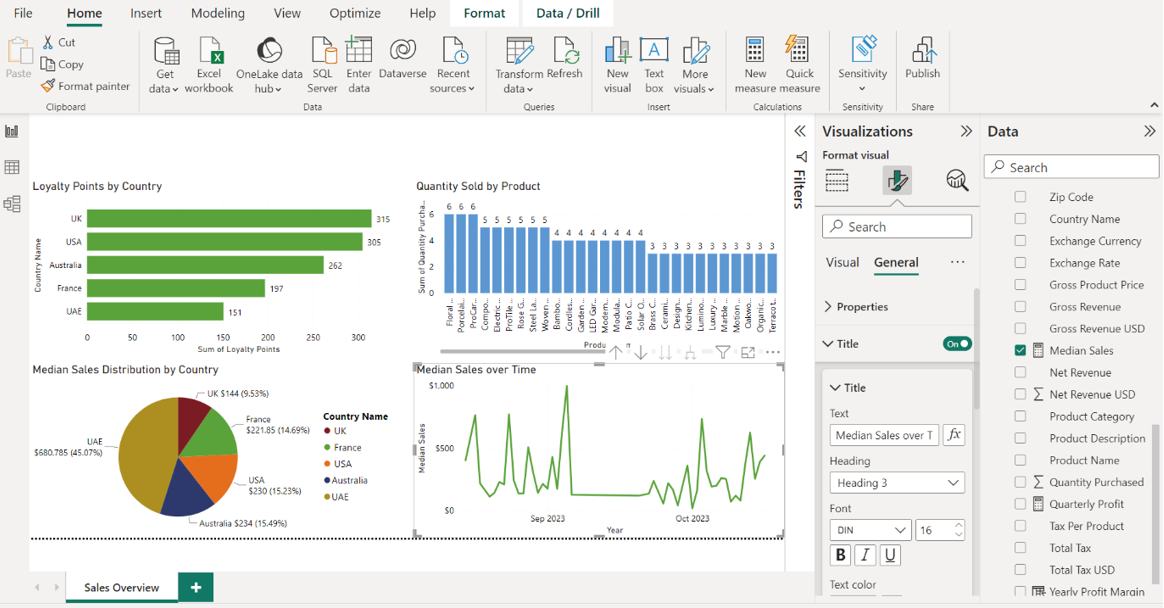Click the Bold formatting button
1164x608 pixels.
[840, 555]
